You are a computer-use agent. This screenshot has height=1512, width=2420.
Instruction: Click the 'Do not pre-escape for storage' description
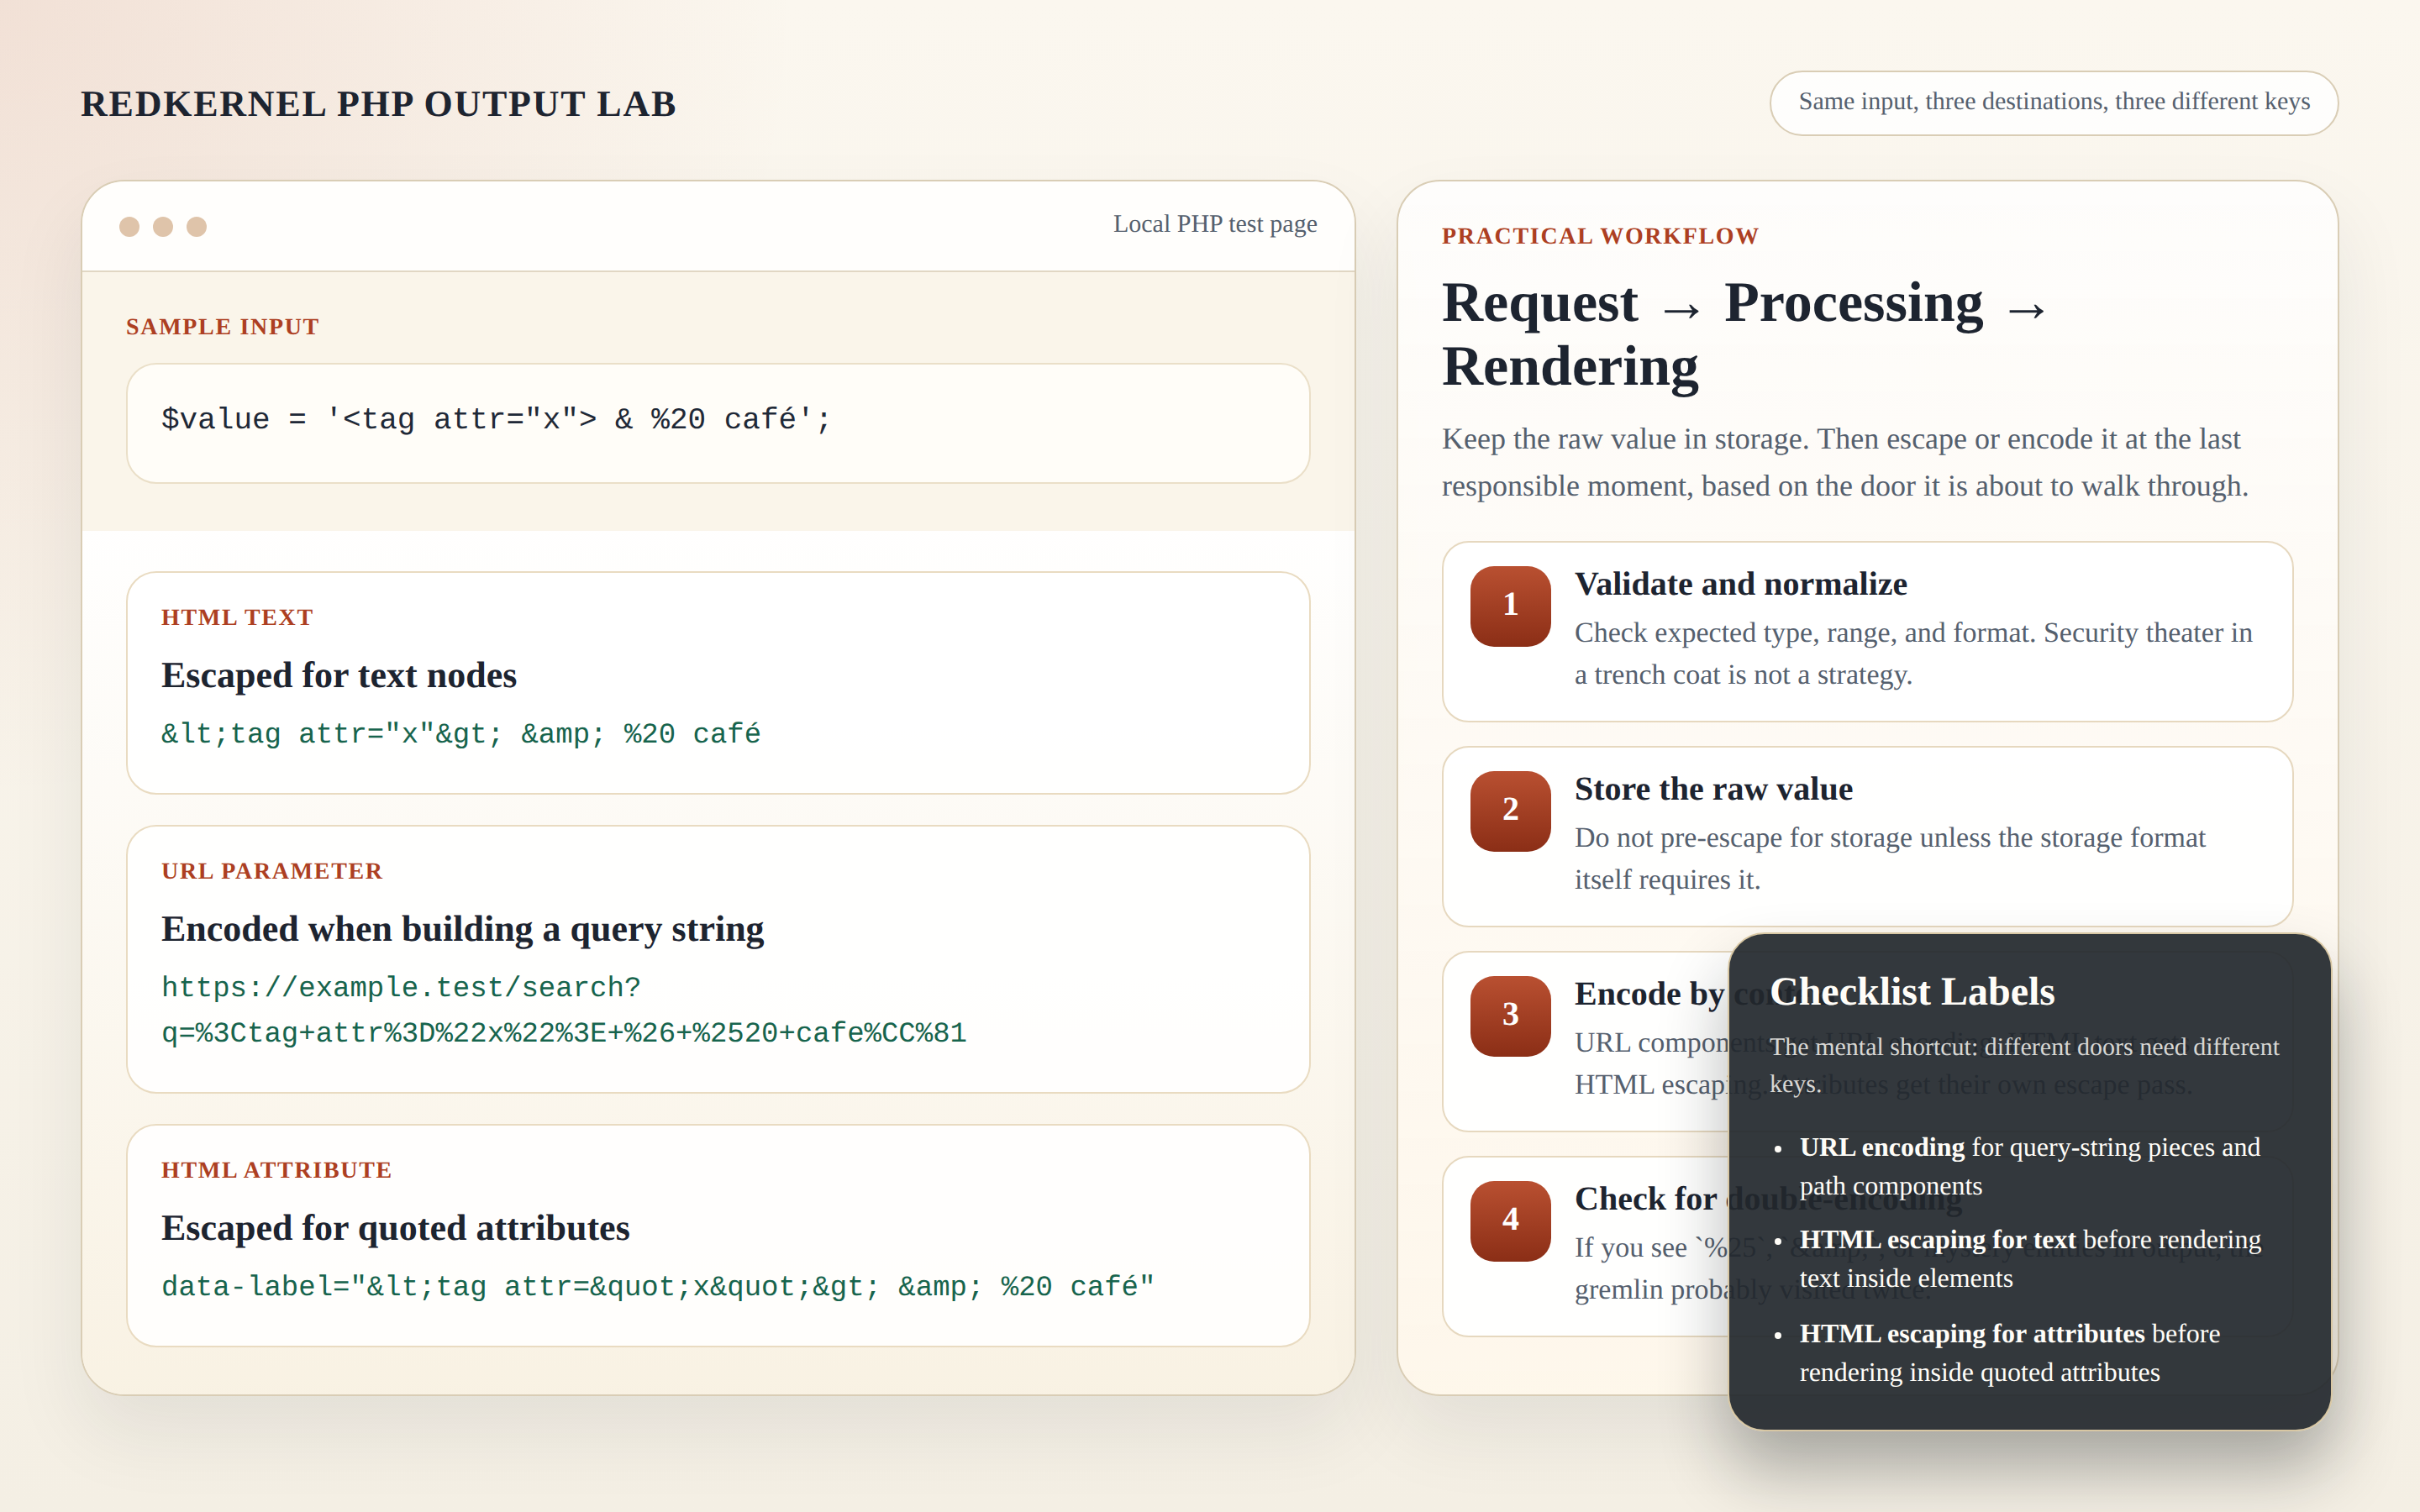click(x=1890, y=859)
